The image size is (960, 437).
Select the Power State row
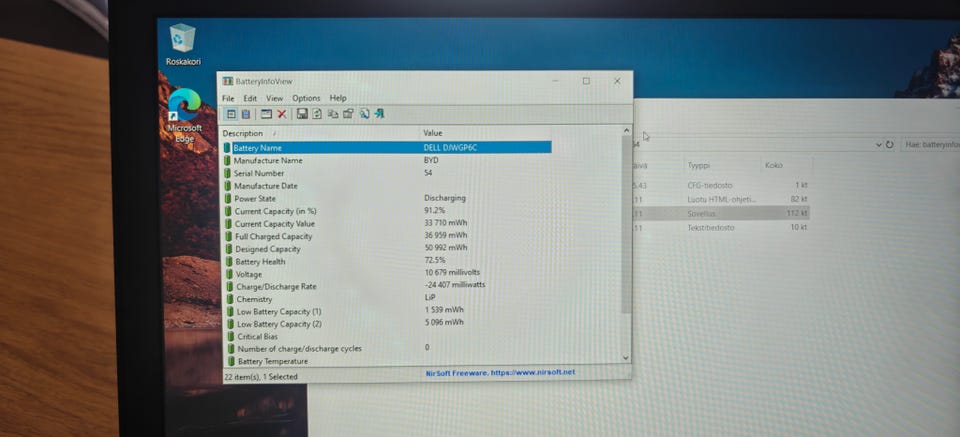click(388, 198)
